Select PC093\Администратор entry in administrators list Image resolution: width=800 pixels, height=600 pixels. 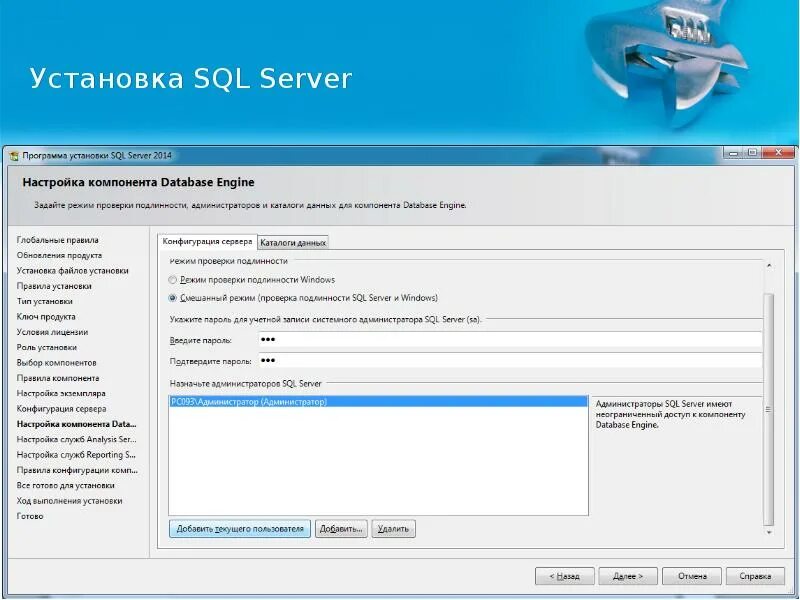tap(378, 402)
